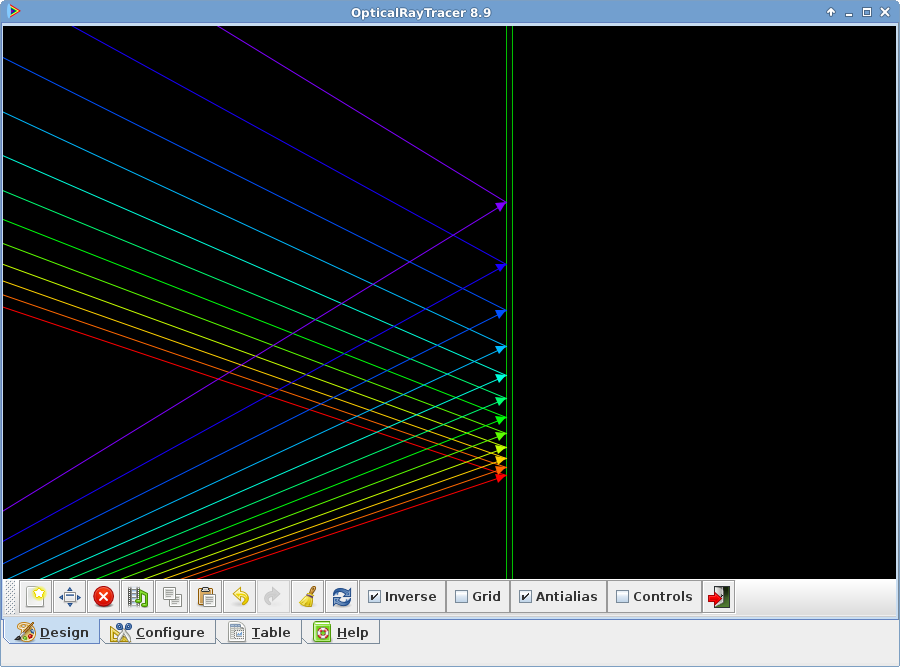The image size is (900, 667).
Task: Quit via the exit door icon
Action: coord(719,596)
